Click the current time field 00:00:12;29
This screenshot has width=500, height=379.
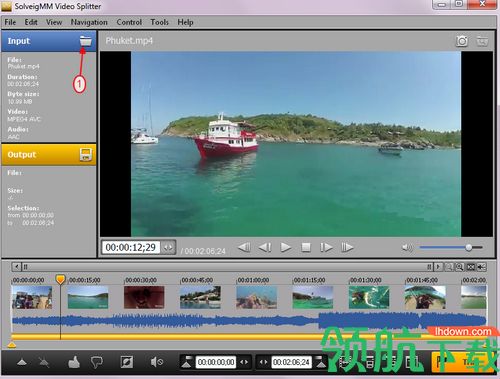[x=131, y=247]
